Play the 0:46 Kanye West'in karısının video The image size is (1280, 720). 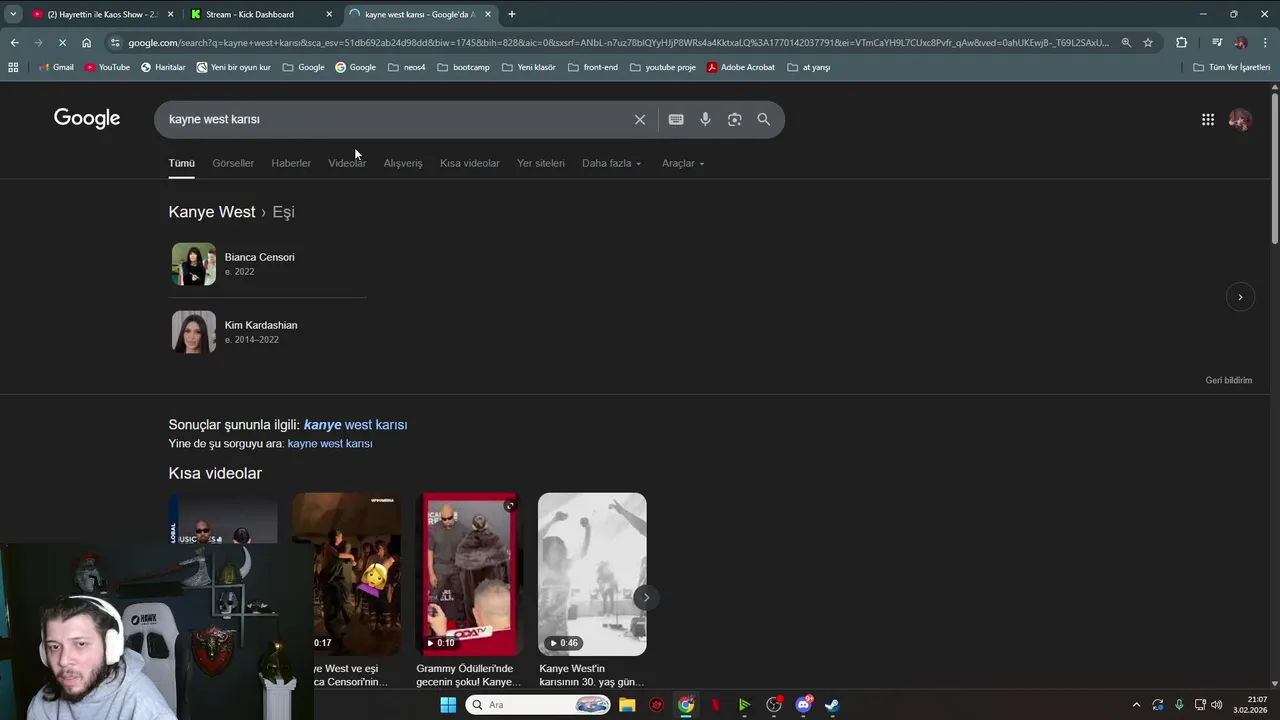pos(592,574)
